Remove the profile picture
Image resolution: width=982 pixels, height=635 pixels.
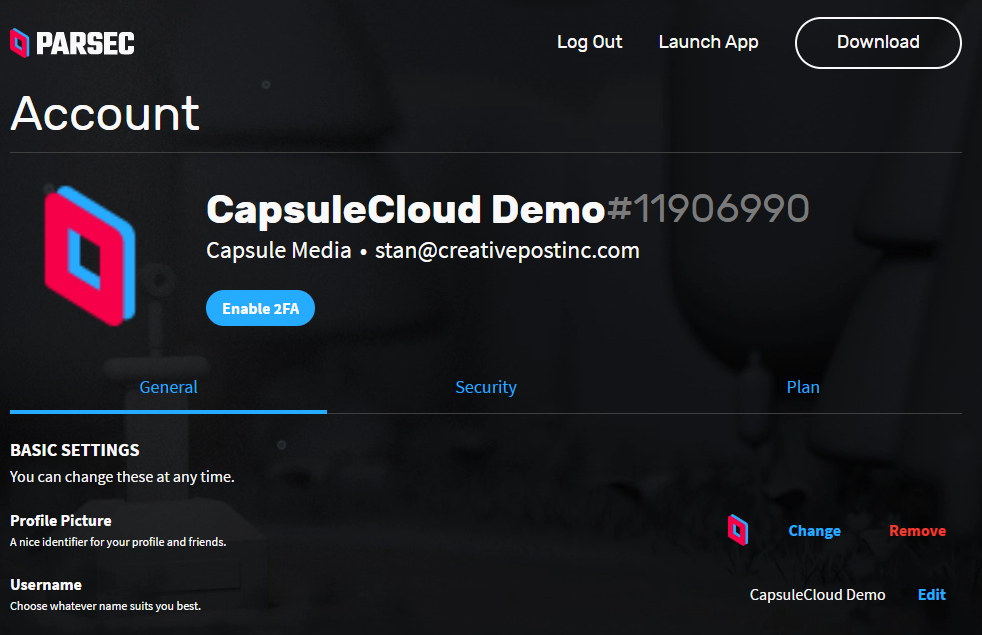click(x=917, y=531)
